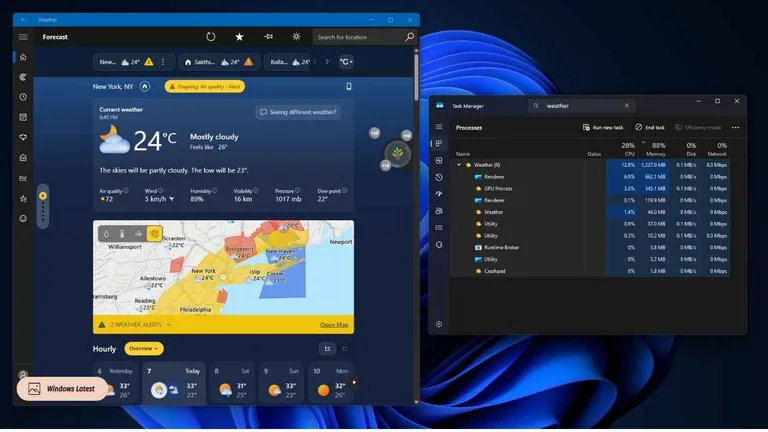Show next locations with right chevron
The height and width of the screenshot is (432, 768).
coord(327,62)
